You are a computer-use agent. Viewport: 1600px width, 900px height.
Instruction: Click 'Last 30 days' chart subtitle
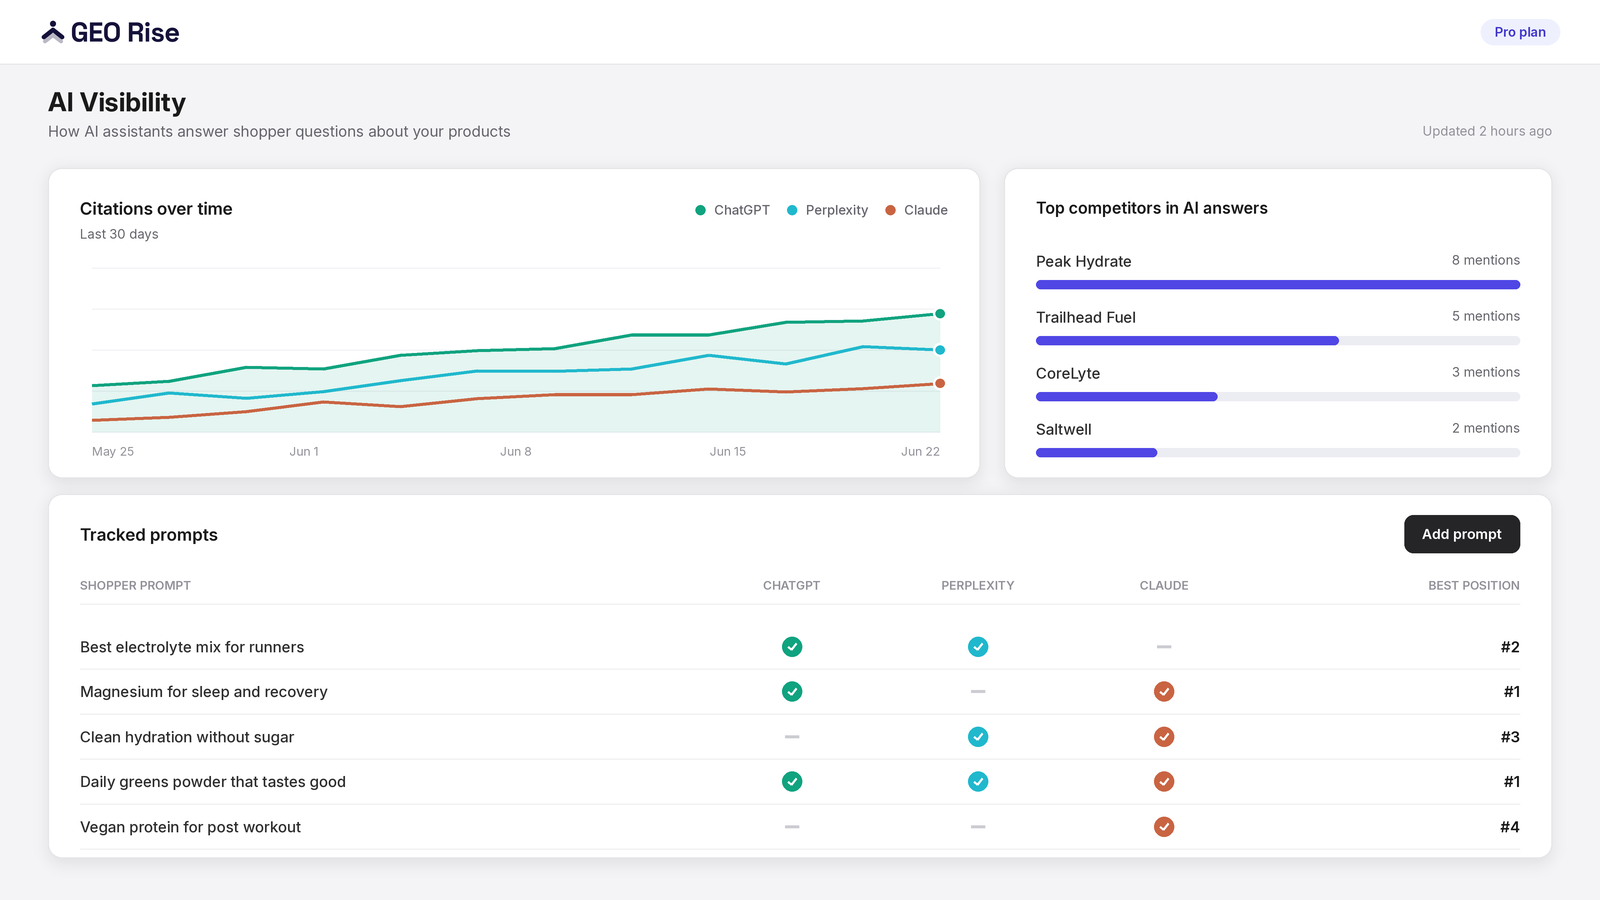[x=119, y=234]
